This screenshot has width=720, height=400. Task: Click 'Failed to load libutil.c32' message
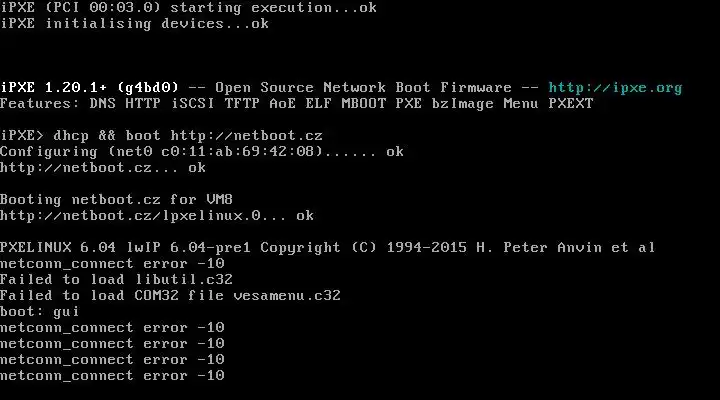(116, 280)
